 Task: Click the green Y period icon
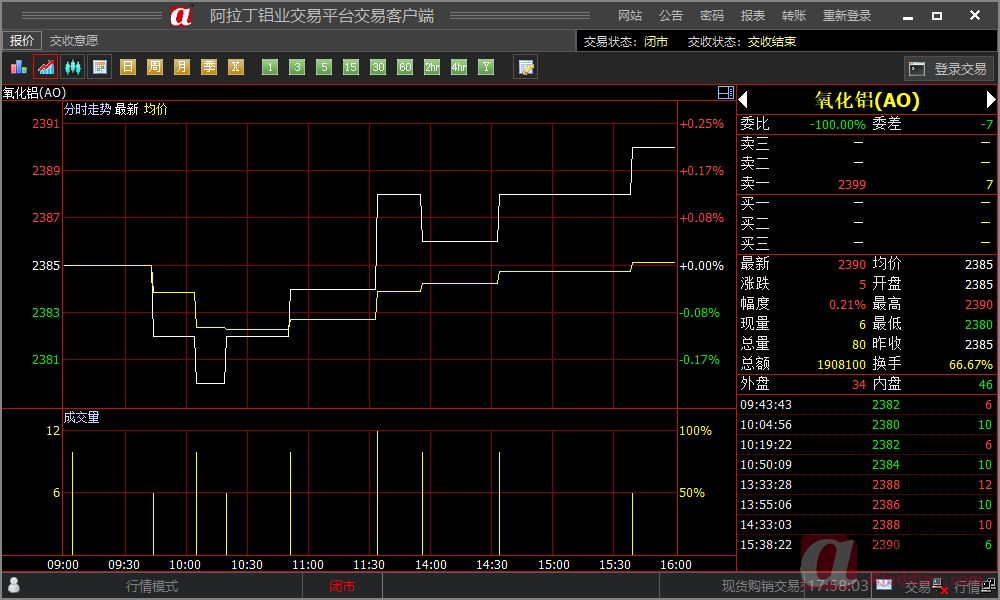coord(486,67)
